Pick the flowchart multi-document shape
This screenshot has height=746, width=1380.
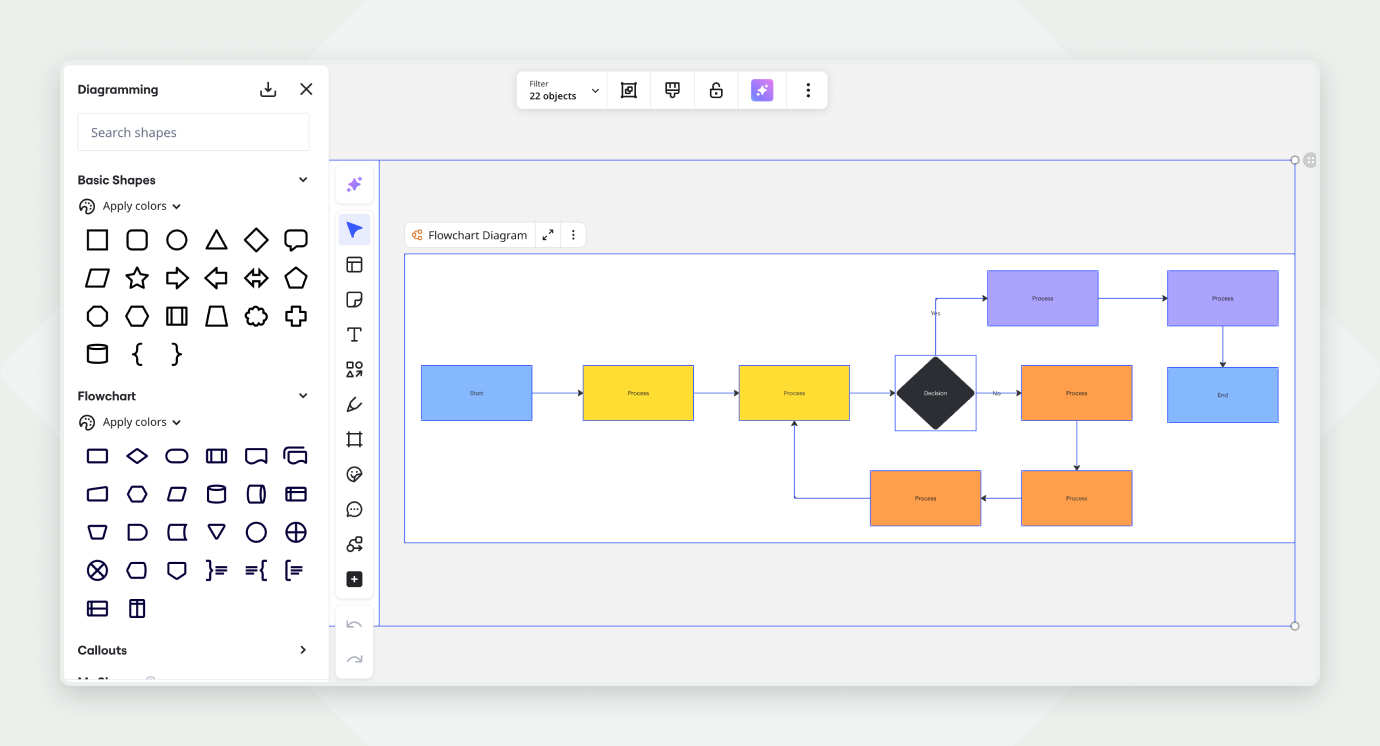click(x=296, y=456)
